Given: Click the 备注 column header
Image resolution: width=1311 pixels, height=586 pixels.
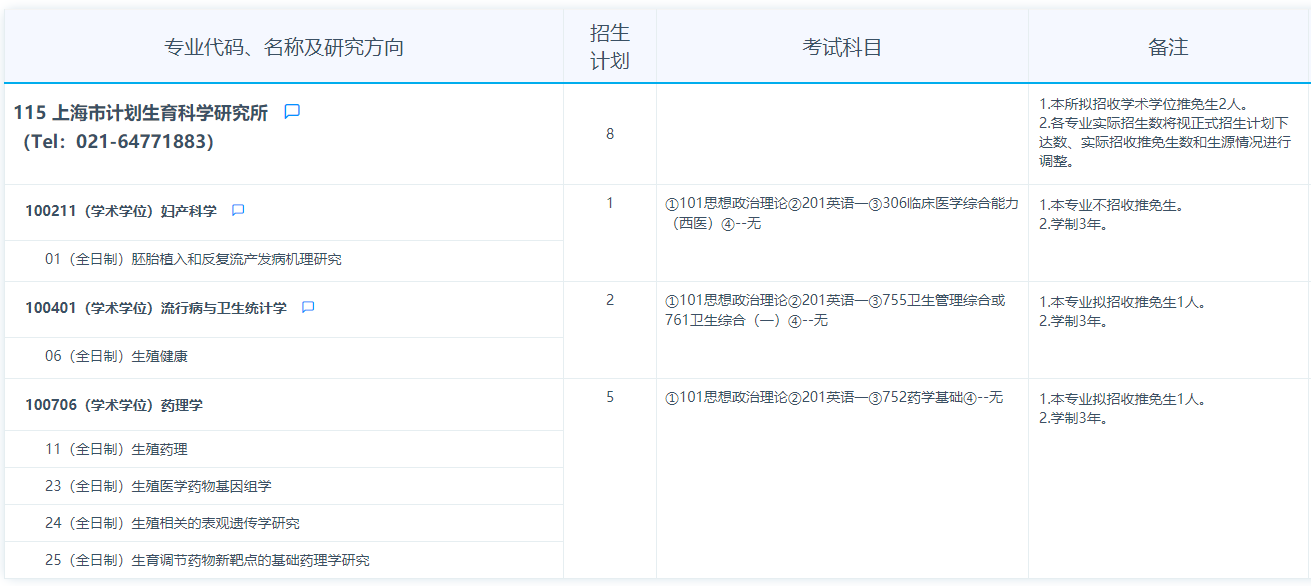Looking at the screenshot, I should point(1168,48).
